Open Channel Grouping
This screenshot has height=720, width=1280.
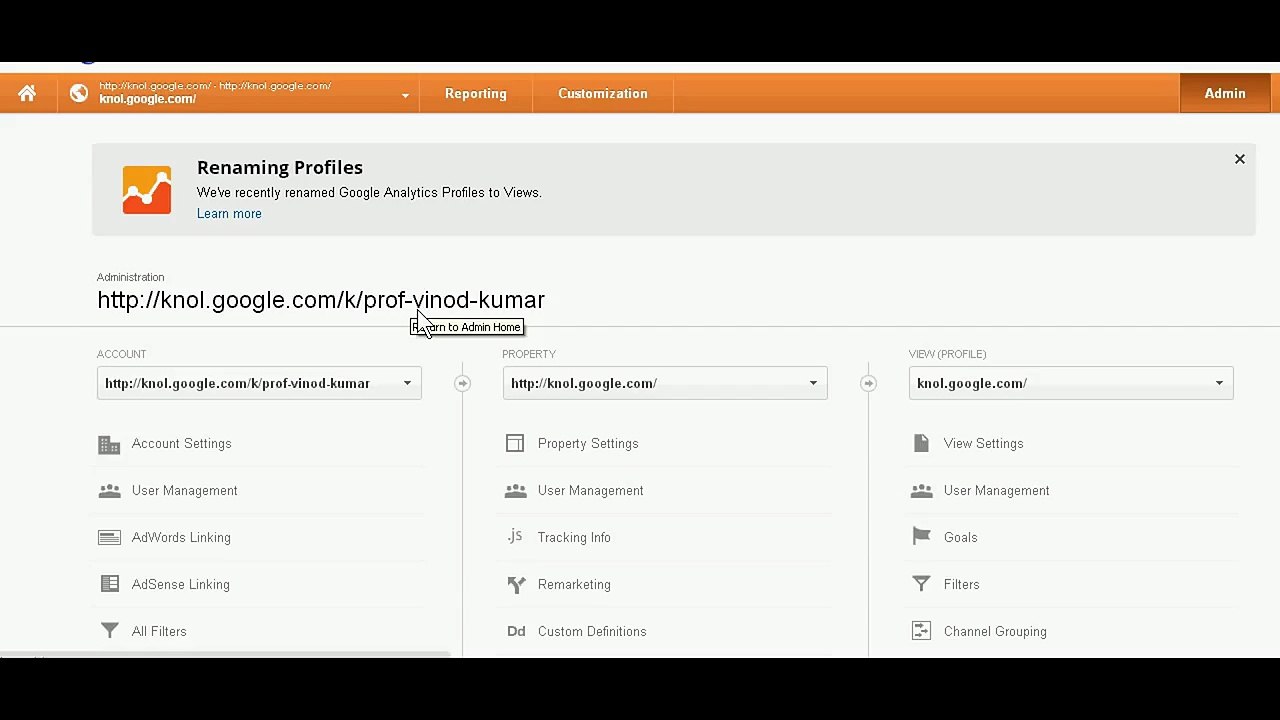click(x=995, y=632)
